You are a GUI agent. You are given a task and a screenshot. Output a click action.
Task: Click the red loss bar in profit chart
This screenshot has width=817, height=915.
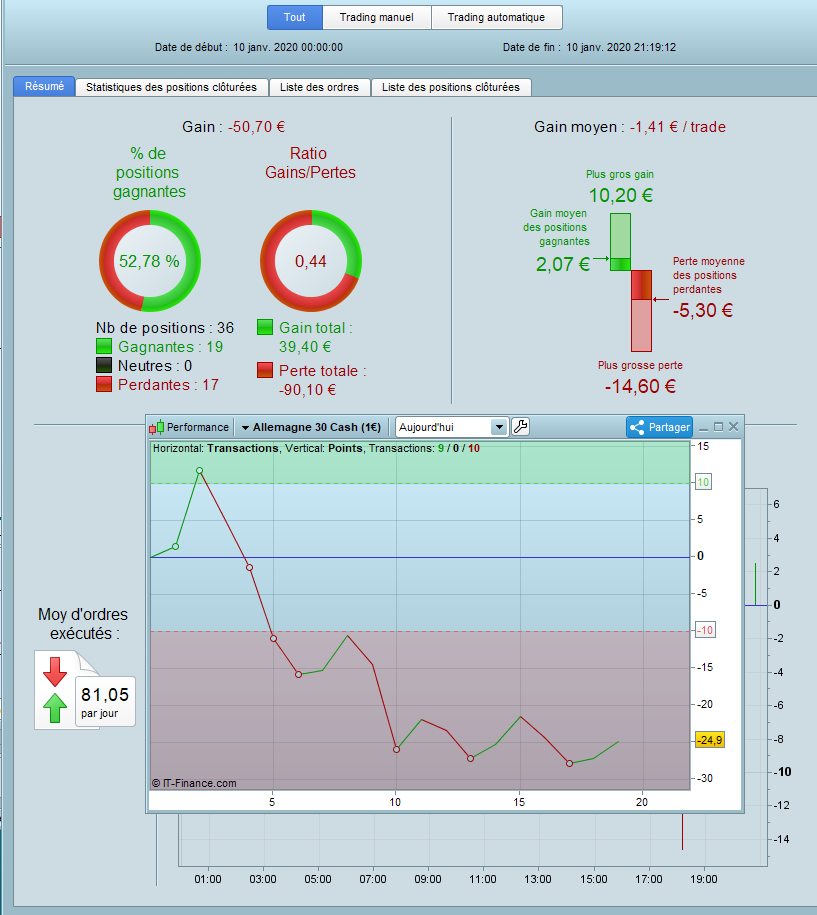tap(641, 311)
